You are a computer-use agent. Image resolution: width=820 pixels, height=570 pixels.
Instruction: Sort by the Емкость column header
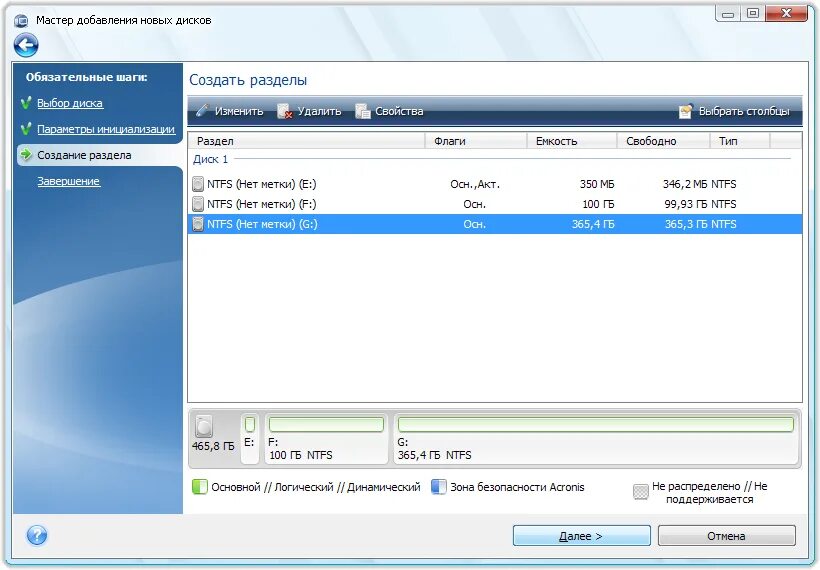pyautogui.click(x=571, y=141)
